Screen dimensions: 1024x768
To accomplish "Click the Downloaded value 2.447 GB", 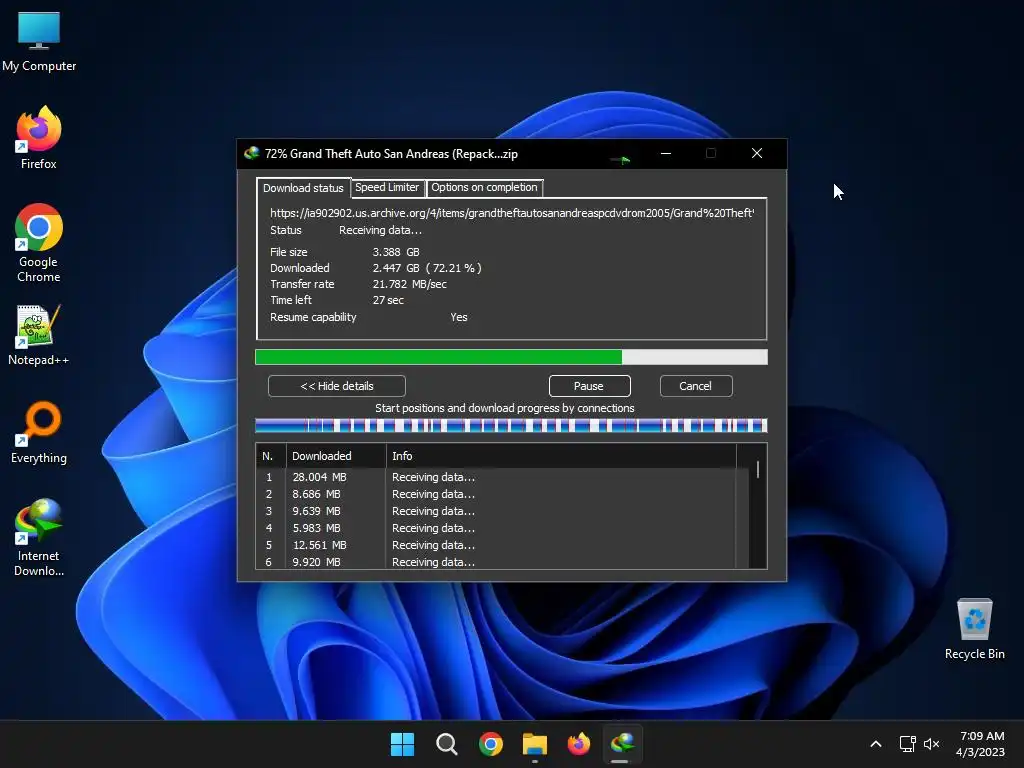I will (x=427, y=268).
